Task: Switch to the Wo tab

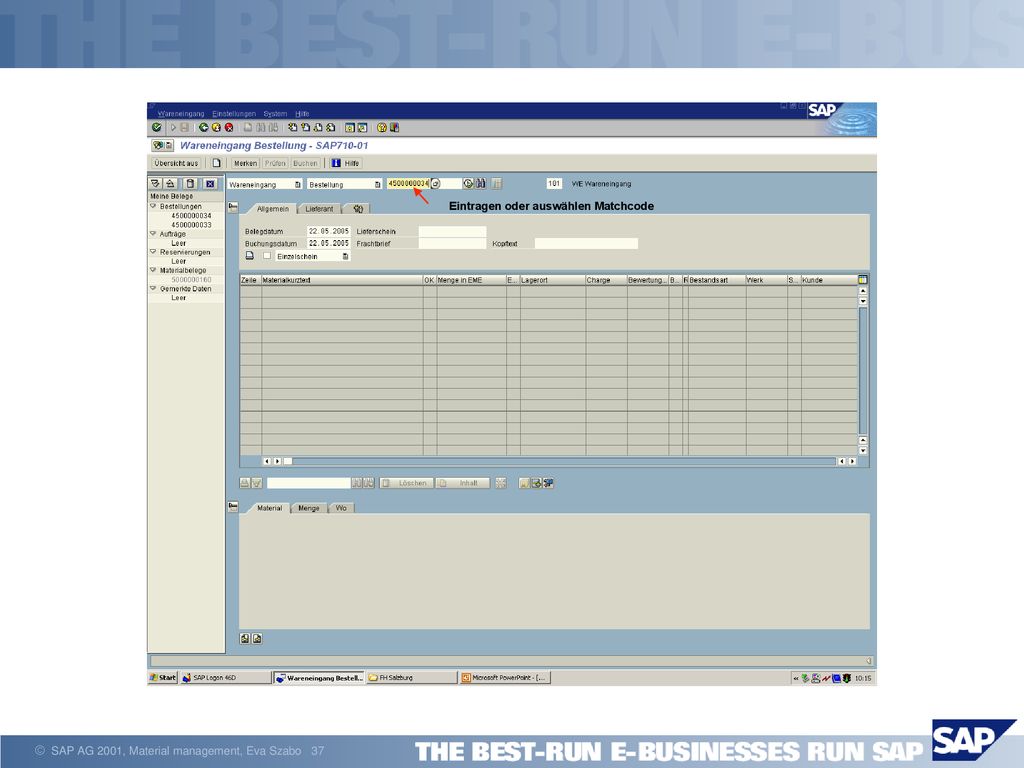Action: [341, 508]
